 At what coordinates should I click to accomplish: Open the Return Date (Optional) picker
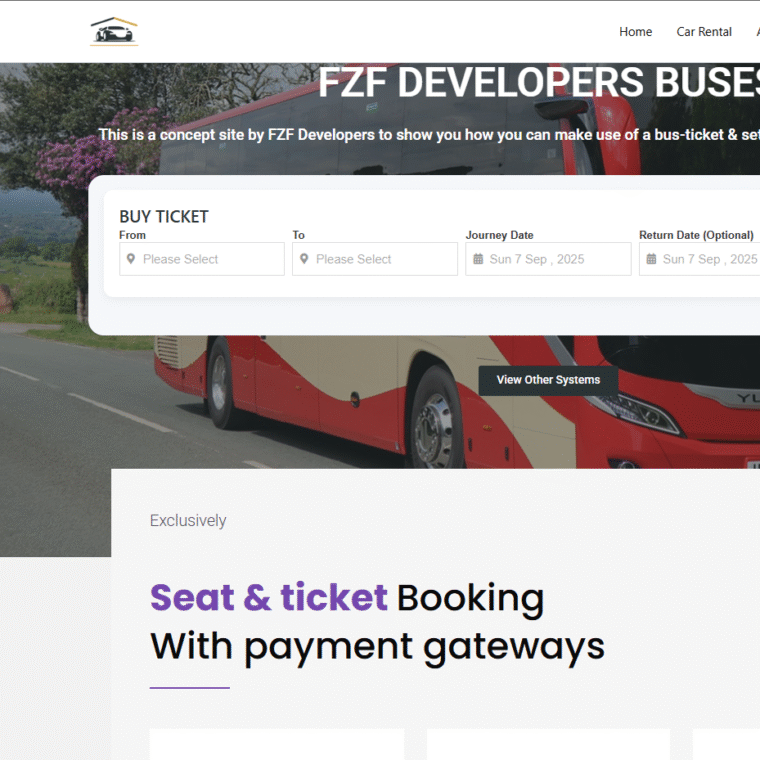(x=699, y=259)
